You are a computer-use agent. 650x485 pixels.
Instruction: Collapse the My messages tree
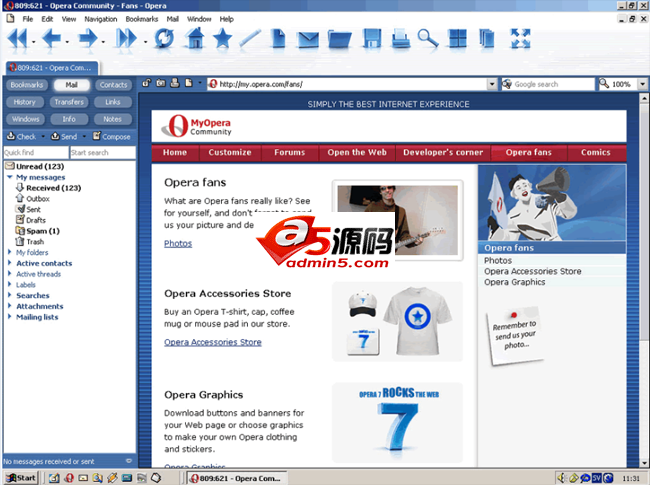pos(10,177)
